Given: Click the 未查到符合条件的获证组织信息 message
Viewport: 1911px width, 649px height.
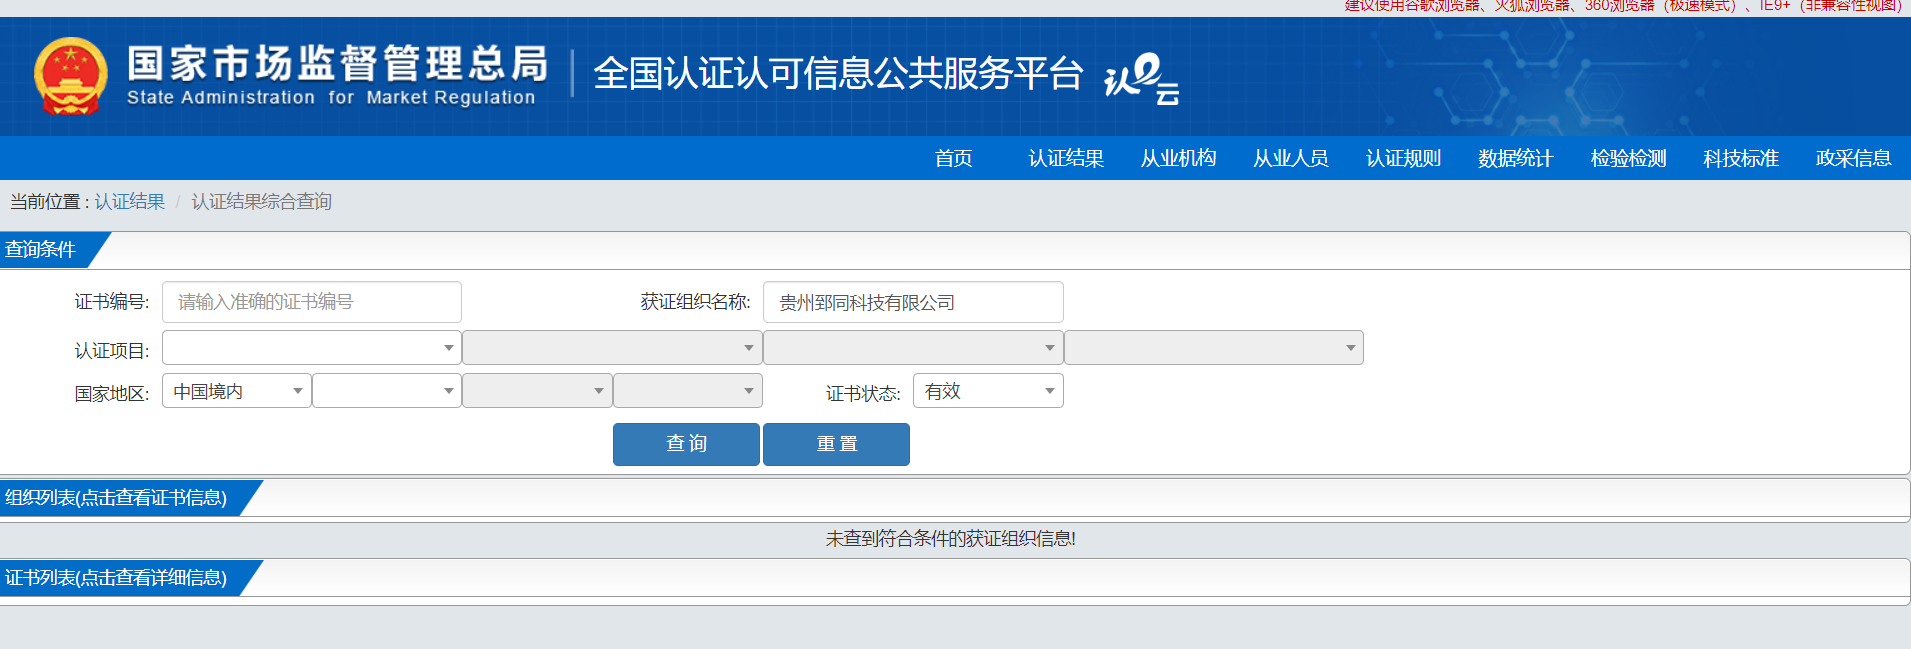Looking at the screenshot, I should (950, 539).
